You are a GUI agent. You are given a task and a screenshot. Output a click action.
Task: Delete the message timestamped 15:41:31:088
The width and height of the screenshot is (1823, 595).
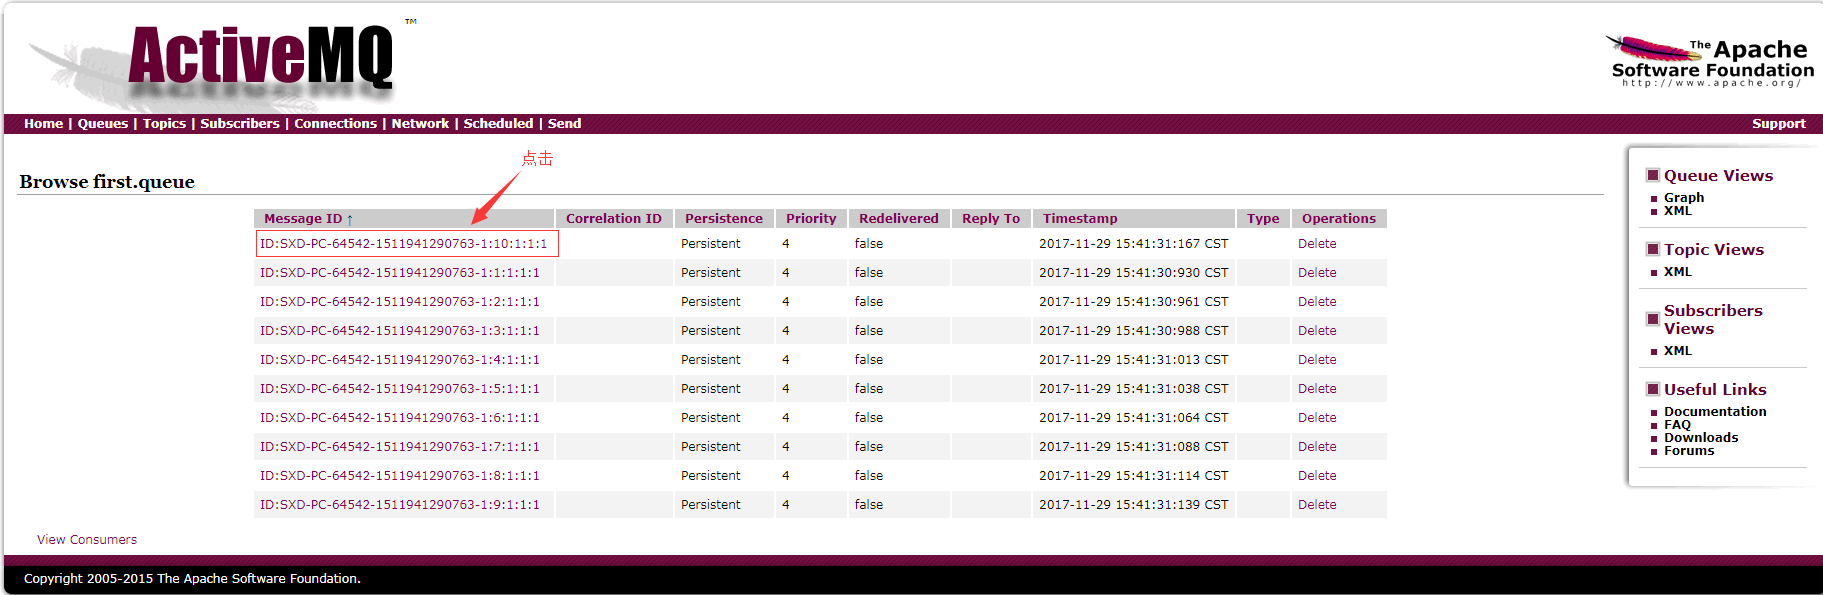(x=1317, y=446)
